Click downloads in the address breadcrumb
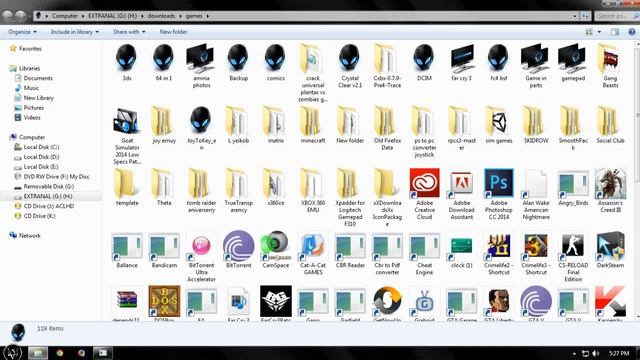640x360 pixels. tap(161, 16)
